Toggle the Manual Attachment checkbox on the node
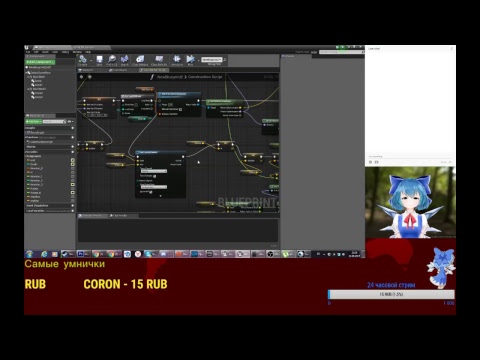The height and width of the screenshot is (360, 480). point(180,109)
